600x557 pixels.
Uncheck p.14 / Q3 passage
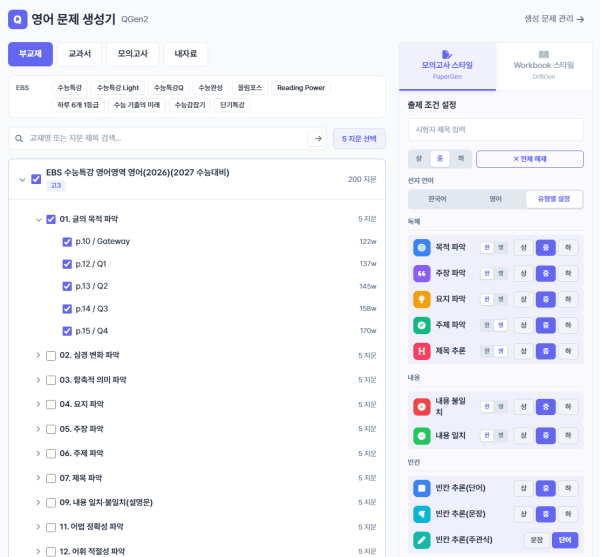pos(67,309)
